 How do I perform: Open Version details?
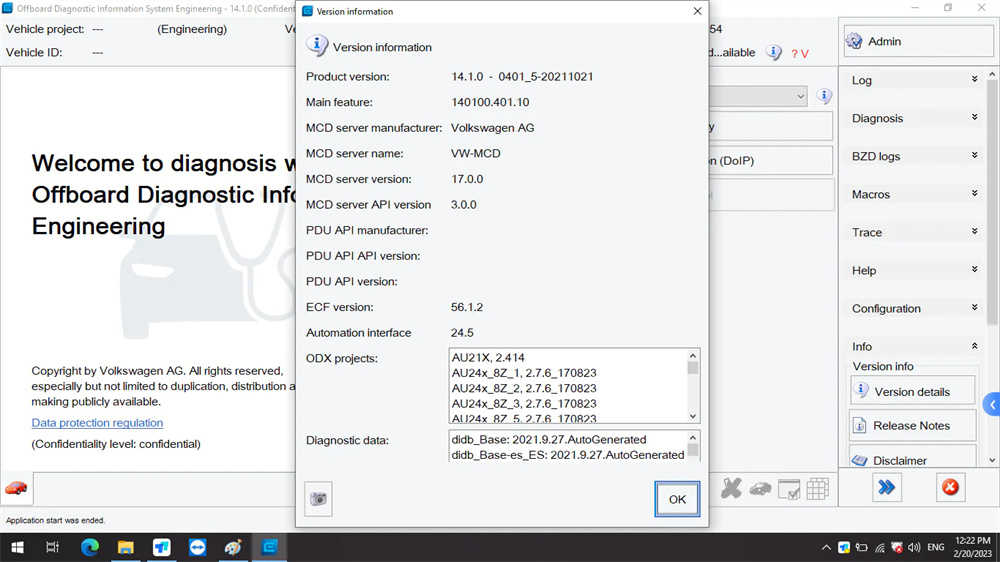913,391
